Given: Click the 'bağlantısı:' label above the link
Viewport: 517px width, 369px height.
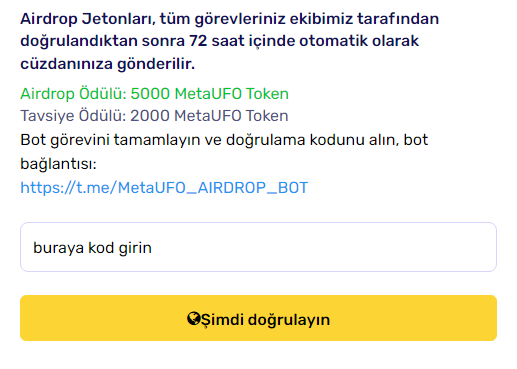Looking at the screenshot, I should click(58, 164).
